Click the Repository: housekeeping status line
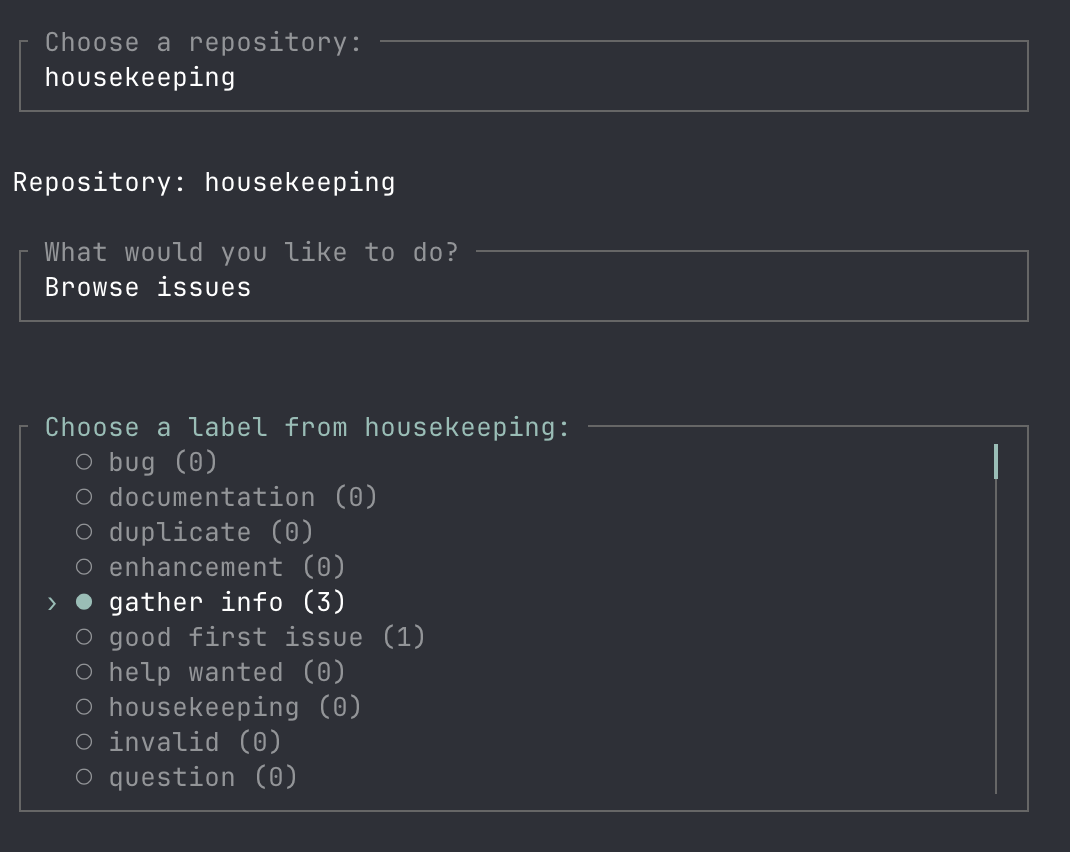Viewport: 1070px width, 852px height. 204,183
